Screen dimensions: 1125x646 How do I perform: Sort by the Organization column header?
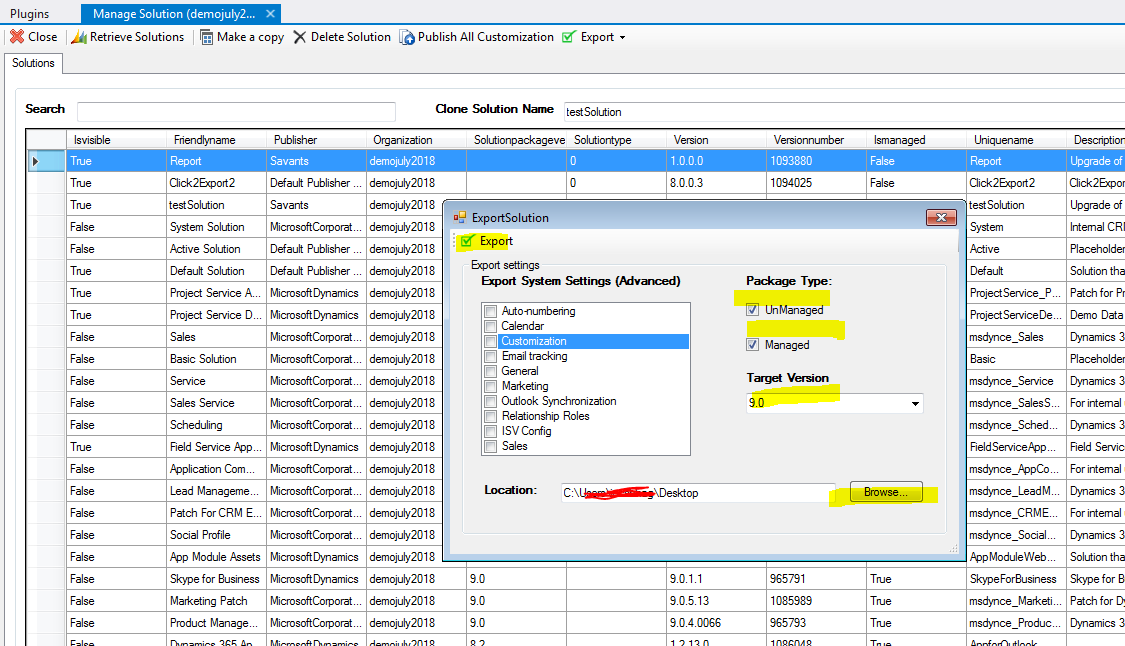(416, 140)
